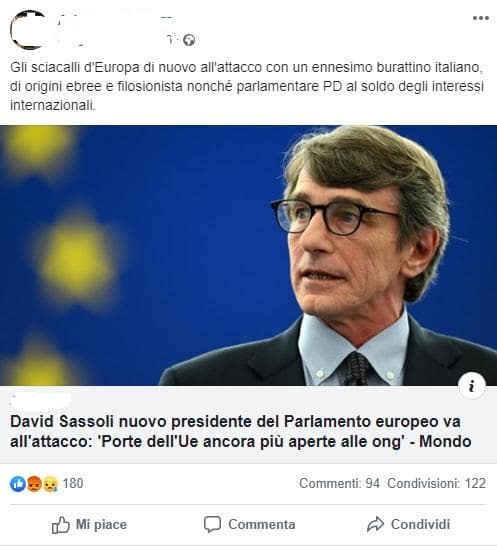The width and height of the screenshot is (497, 546).
Task: Click the blurred source domain above the headline
Action: click(x=40, y=400)
